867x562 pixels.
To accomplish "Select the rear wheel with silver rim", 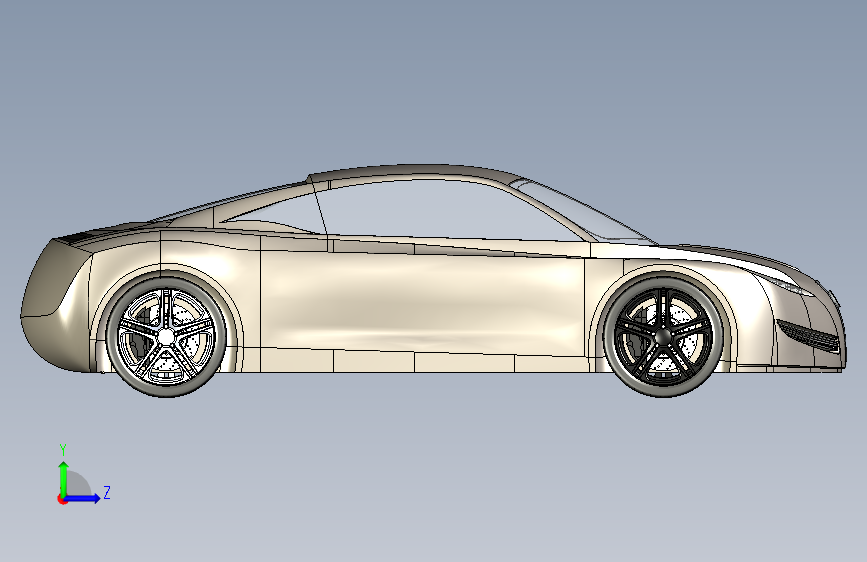I will pos(166,336).
